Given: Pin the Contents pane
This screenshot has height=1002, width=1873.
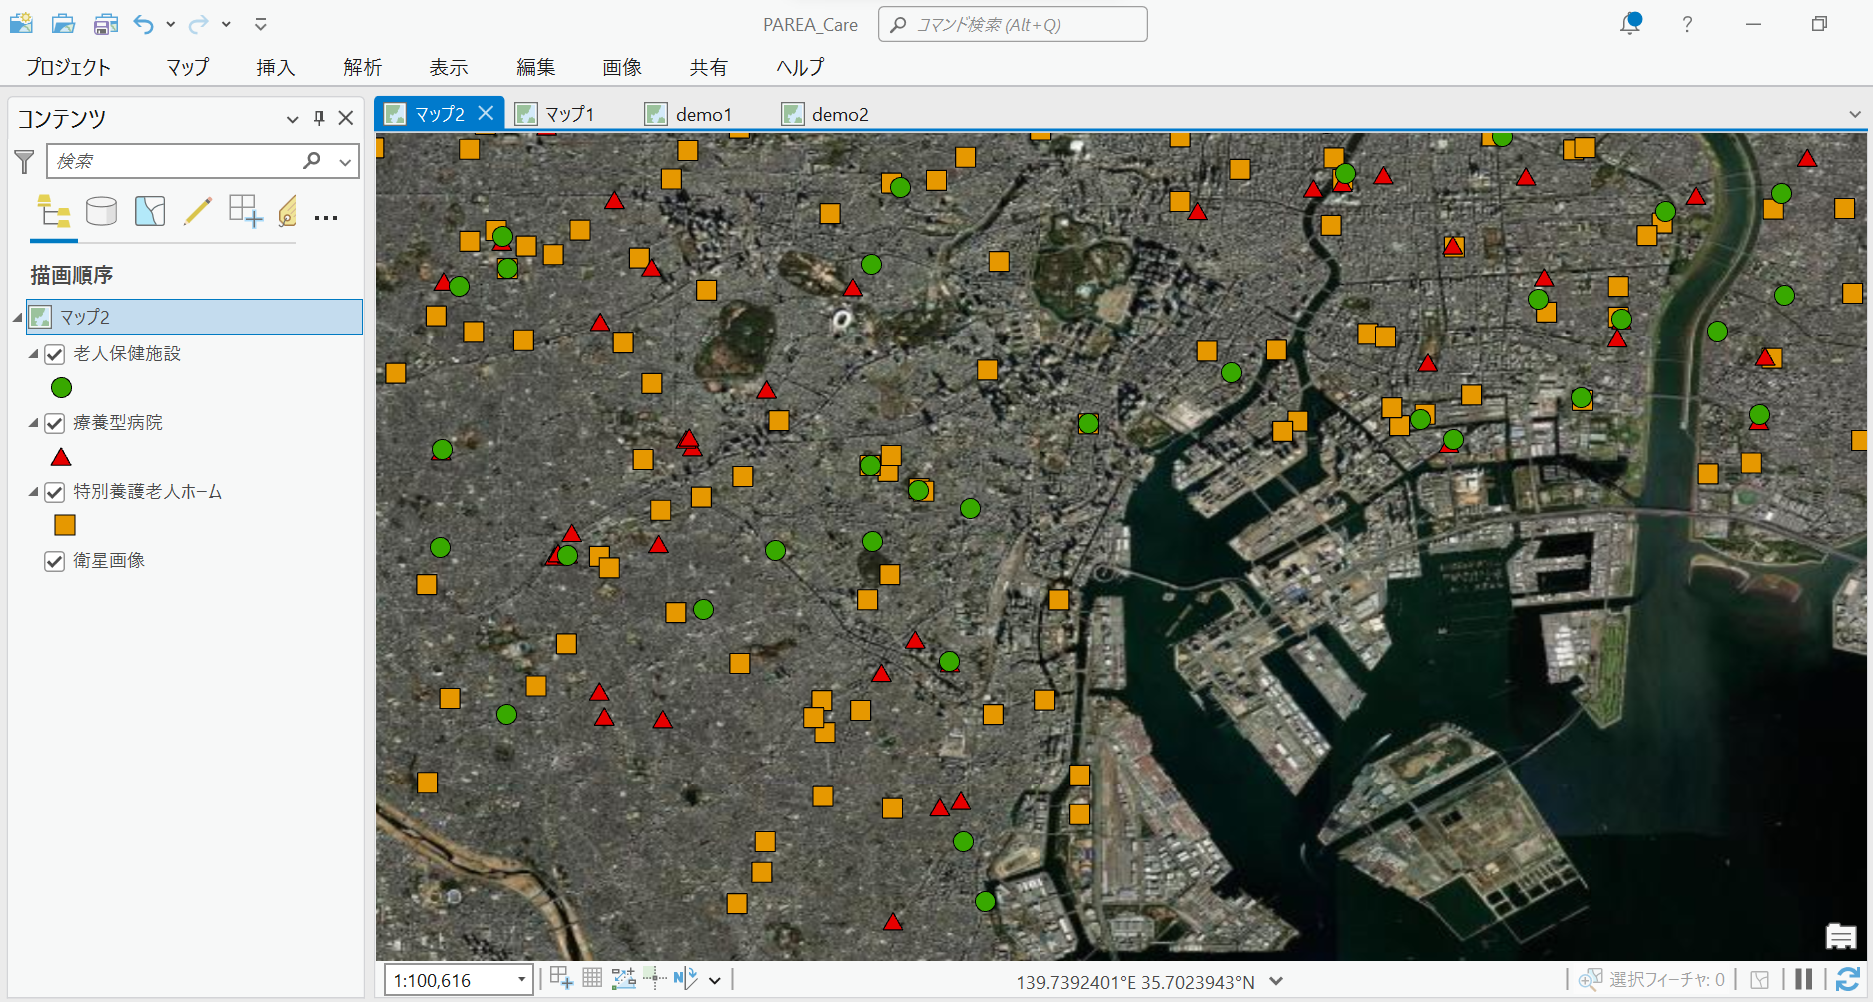Looking at the screenshot, I should [319, 118].
